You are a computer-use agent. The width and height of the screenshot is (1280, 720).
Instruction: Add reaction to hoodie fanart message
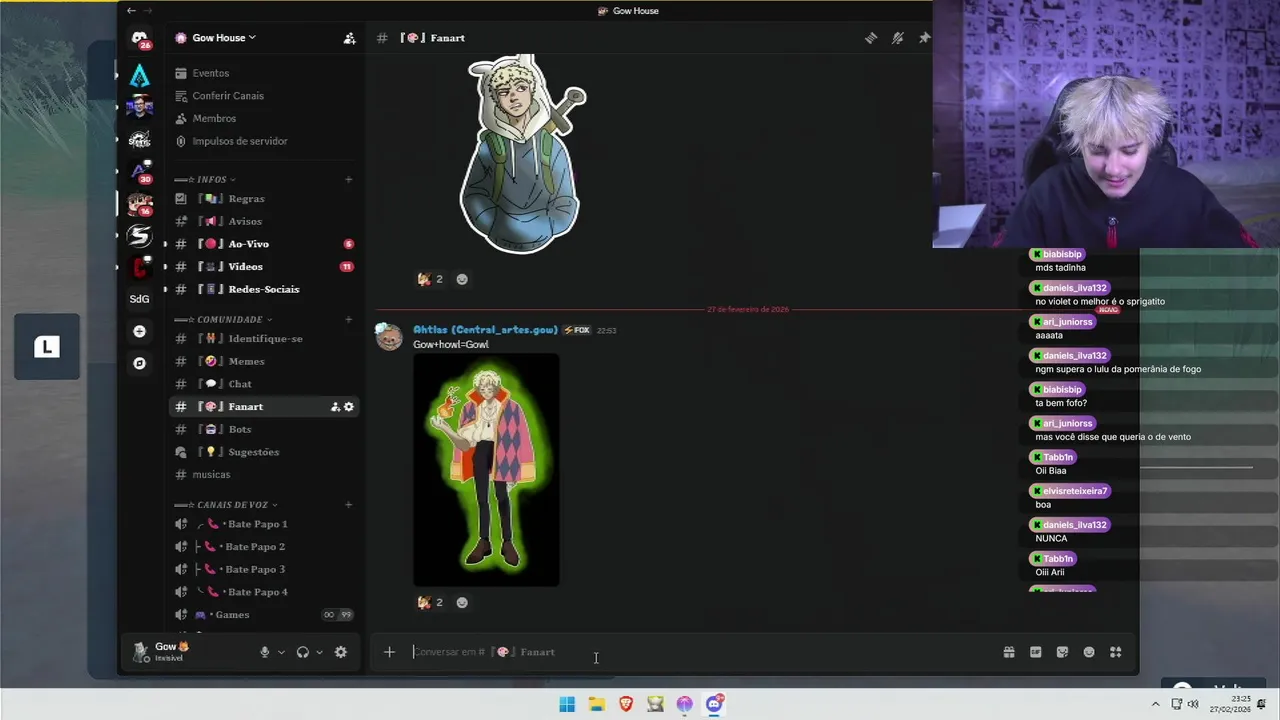coord(462,279)
